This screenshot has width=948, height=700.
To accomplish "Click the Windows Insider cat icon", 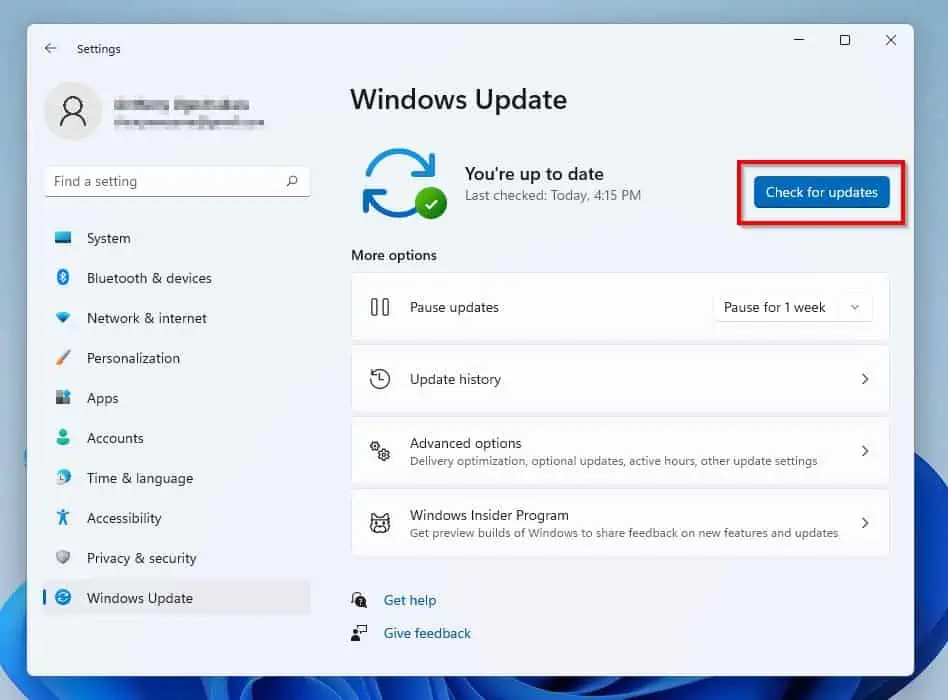I will coord(380,523).
